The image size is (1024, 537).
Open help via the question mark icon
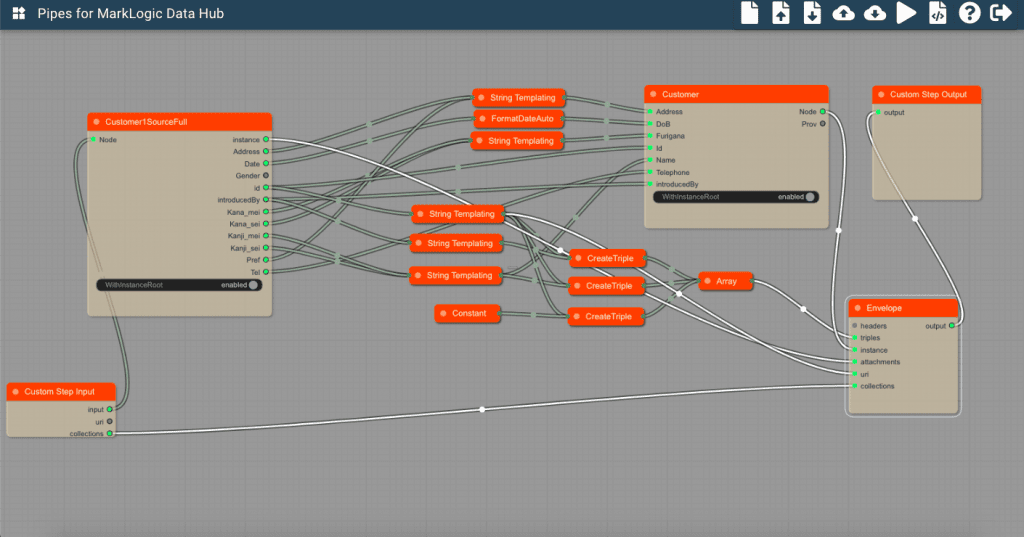968,13
